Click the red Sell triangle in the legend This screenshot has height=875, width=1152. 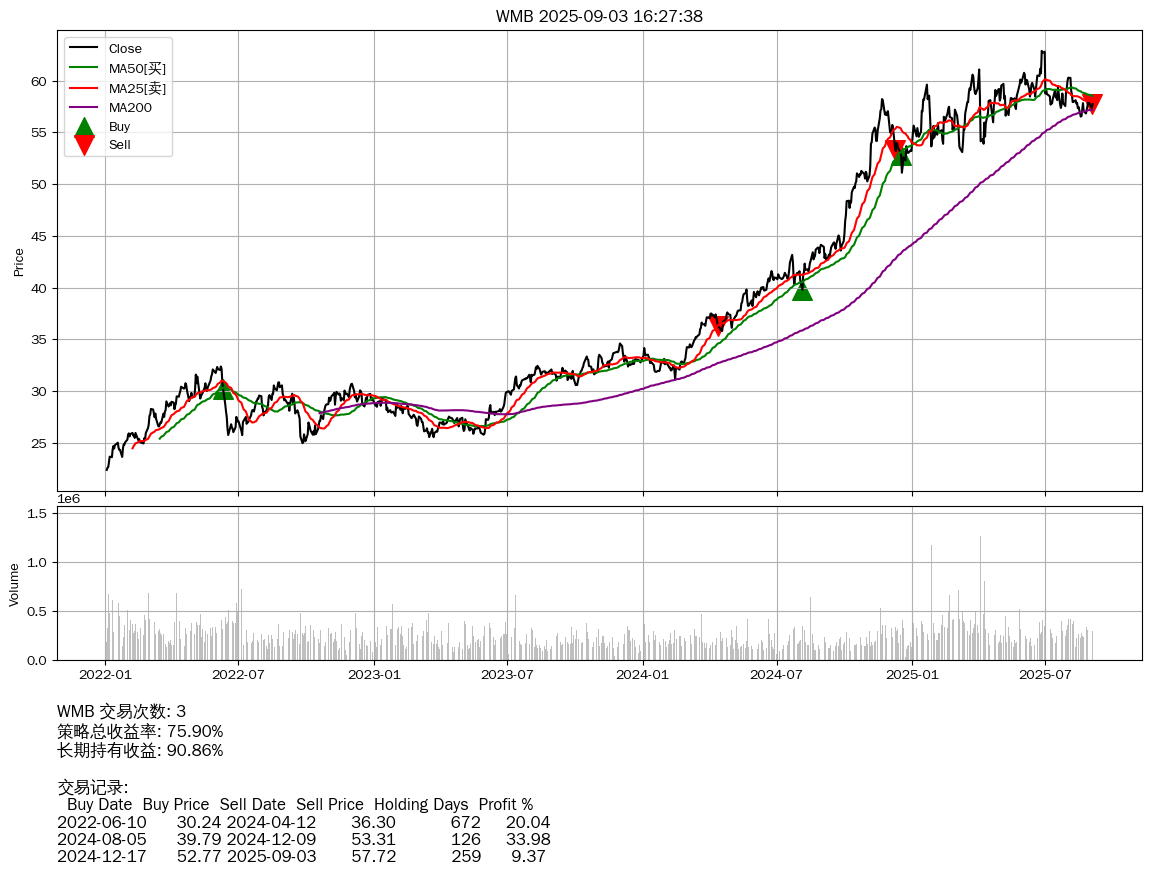click(85, 145)
